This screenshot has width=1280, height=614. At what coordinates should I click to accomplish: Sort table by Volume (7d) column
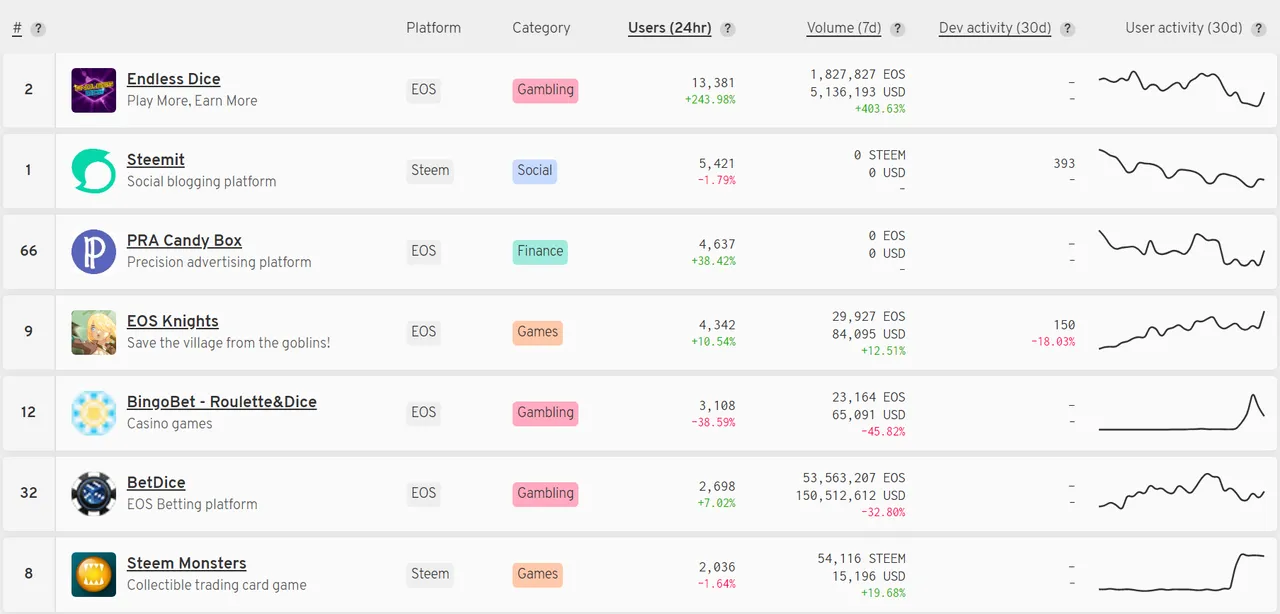(843, 28)
